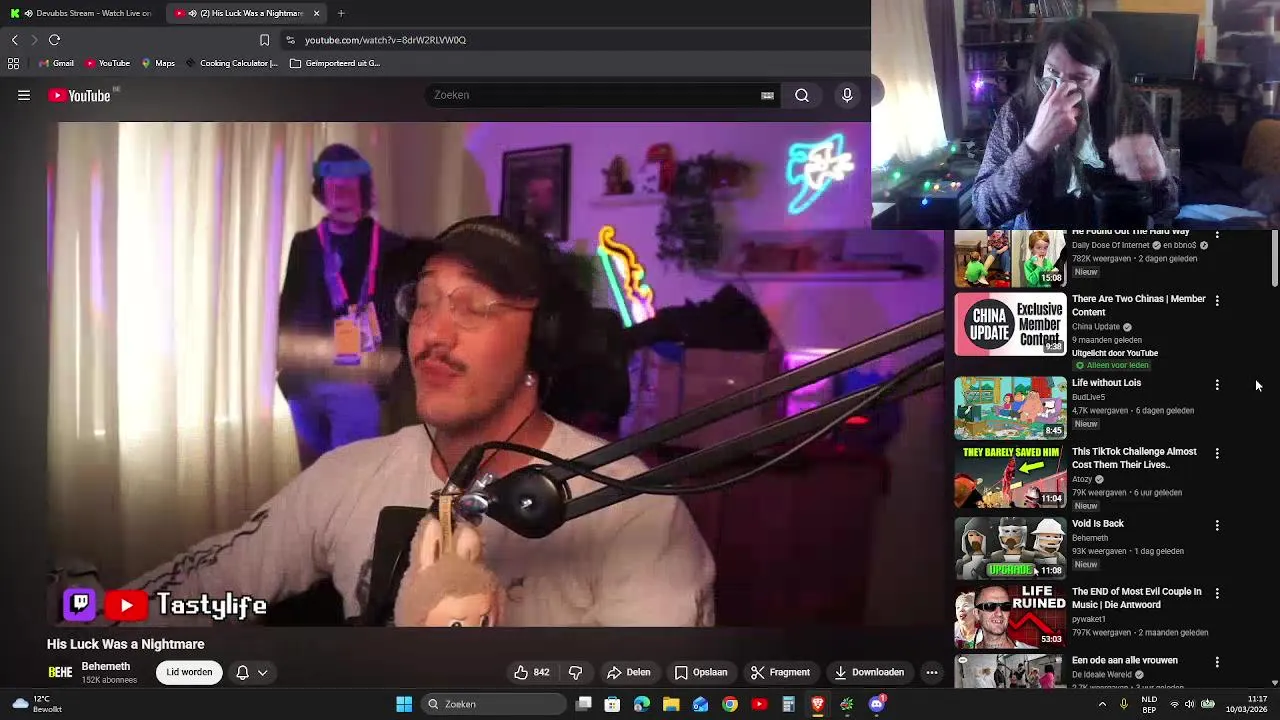Expand the notification options chevron beside the bell
Viewport: 1280px width, 720px height.
[263, 673]
